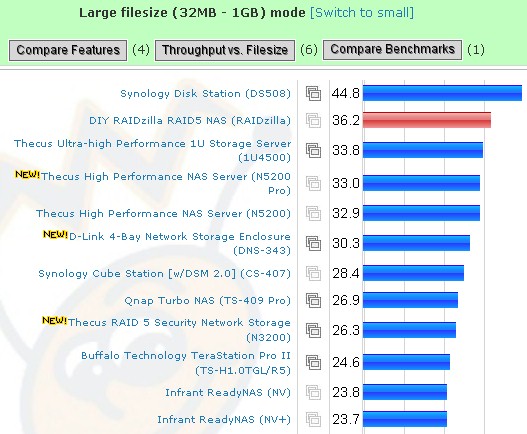Toggle compare icon for Buffalo TeraStation Pro II

313,362
